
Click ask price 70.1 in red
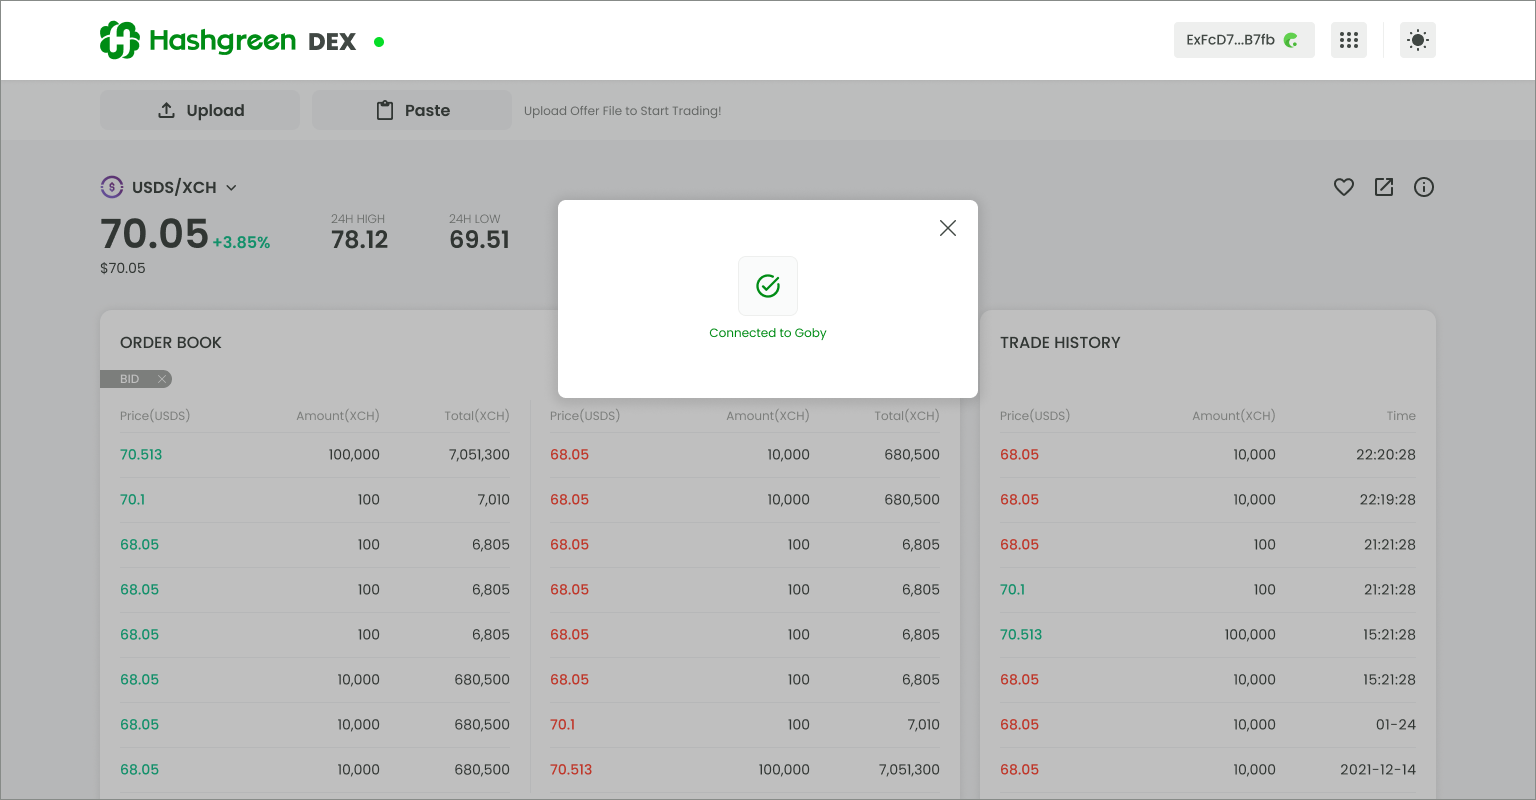tap(563, 724)
